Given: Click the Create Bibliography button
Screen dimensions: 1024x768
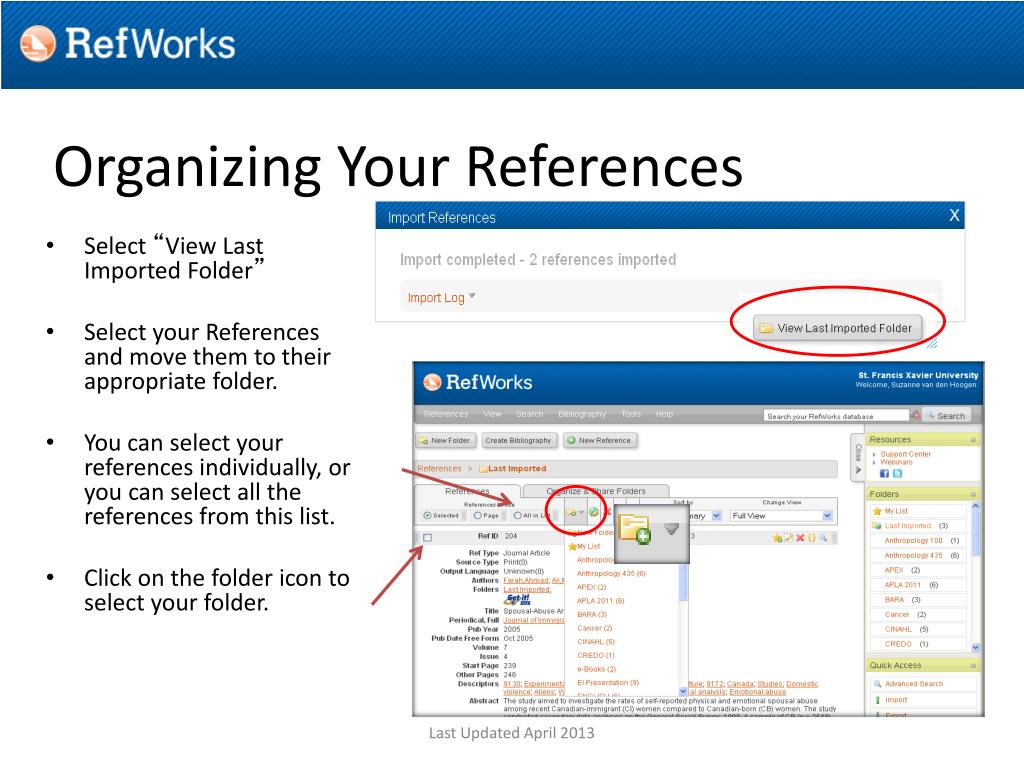Looking at the screenshot, I should pyautogui.click(x=519, y=441).
